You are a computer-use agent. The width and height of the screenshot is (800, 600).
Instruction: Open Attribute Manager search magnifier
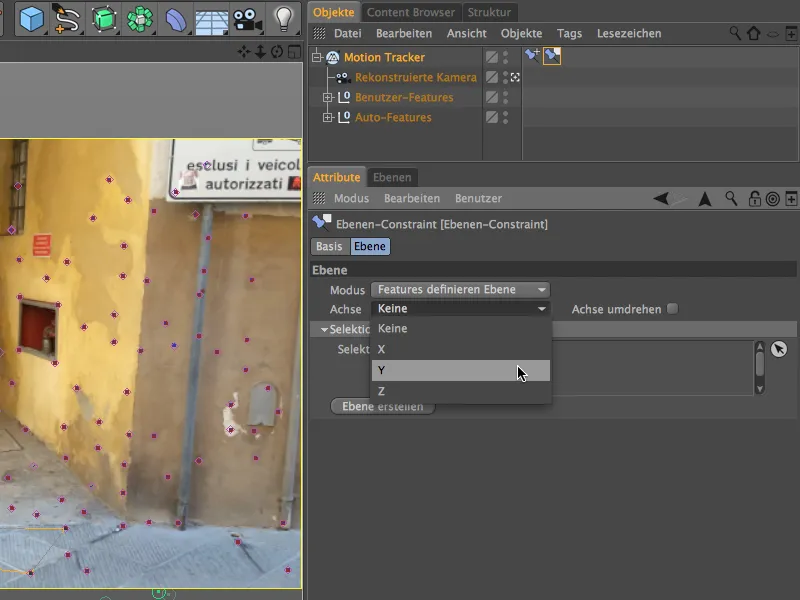[x=731, y=198]
